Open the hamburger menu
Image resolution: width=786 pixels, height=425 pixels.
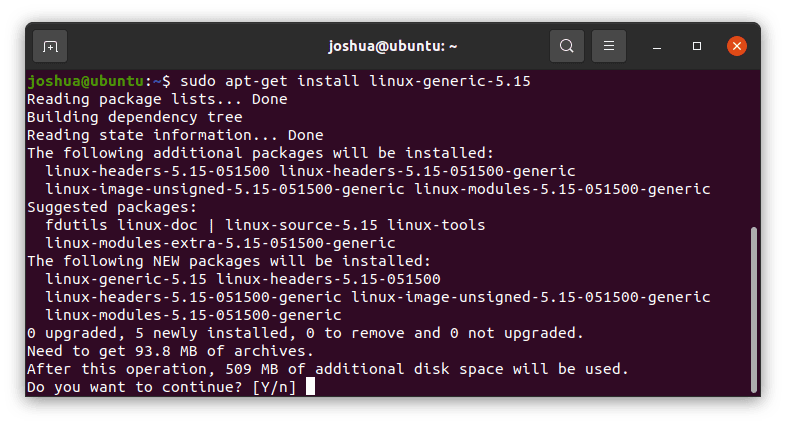[x=609, y=46]
